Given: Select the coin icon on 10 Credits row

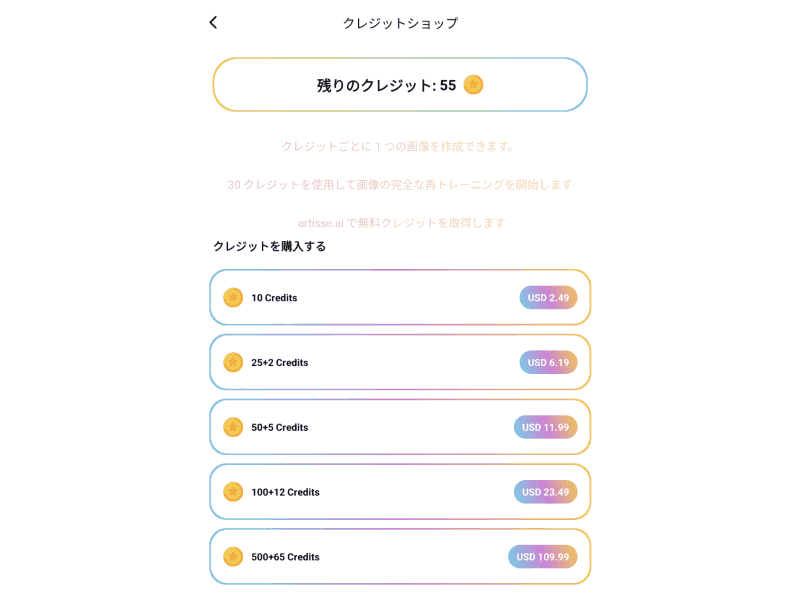Looking at the screenshot, I should (232, 297).
